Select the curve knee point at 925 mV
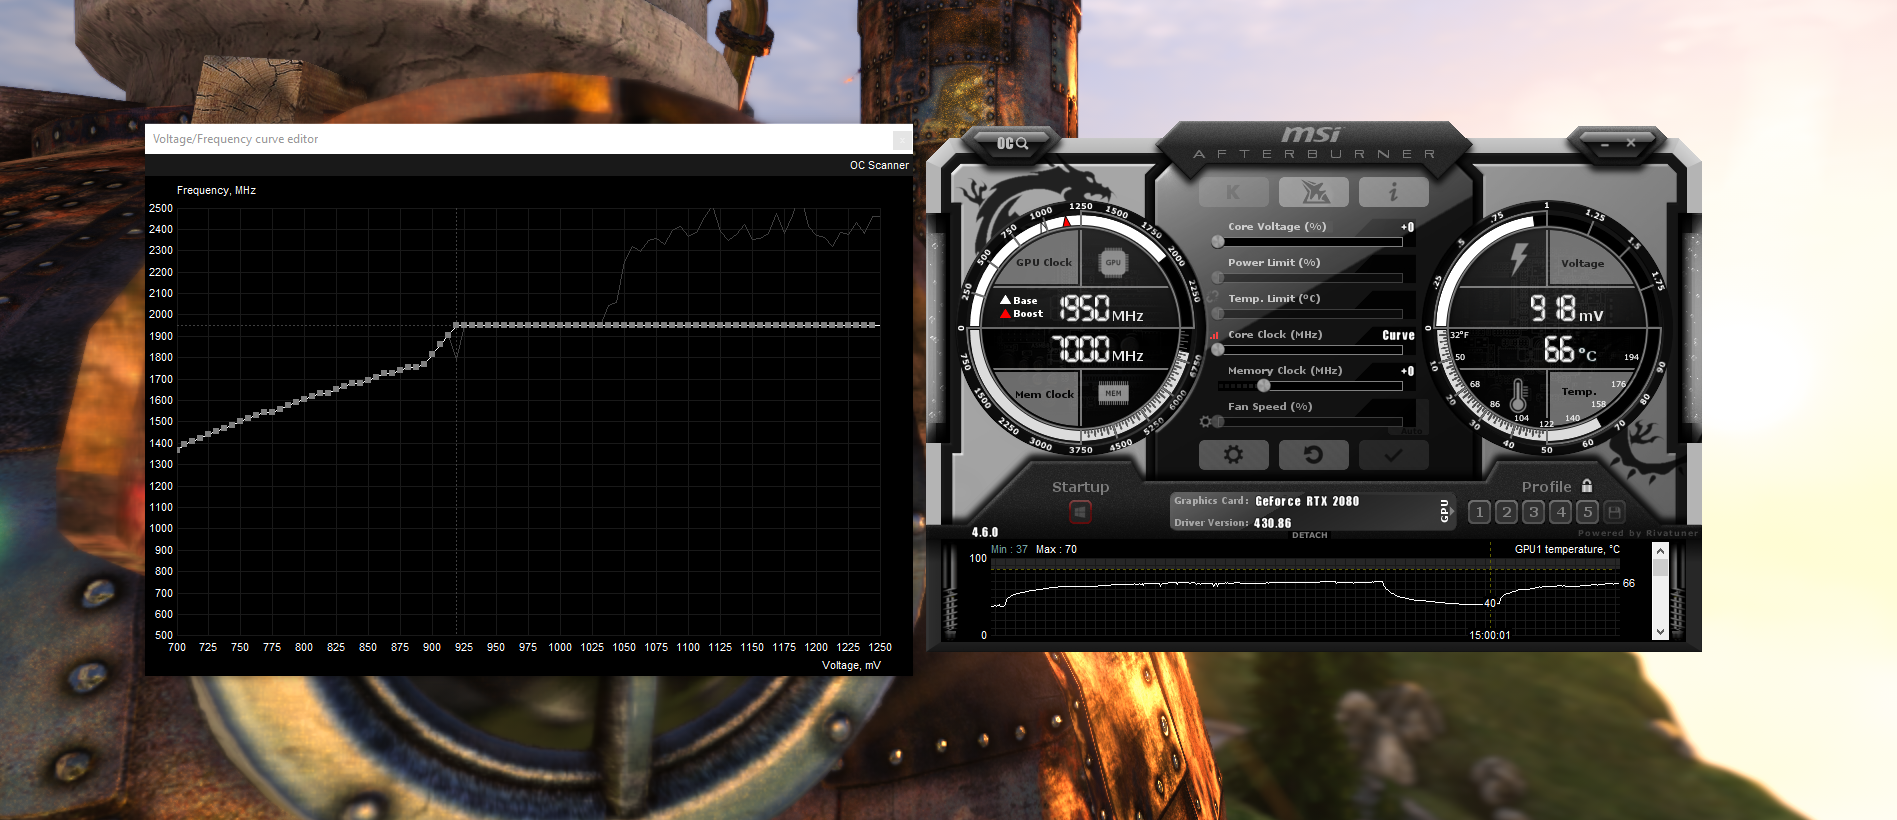The width and height of the screenshot is (1897, 820). (x=456, y=325)
